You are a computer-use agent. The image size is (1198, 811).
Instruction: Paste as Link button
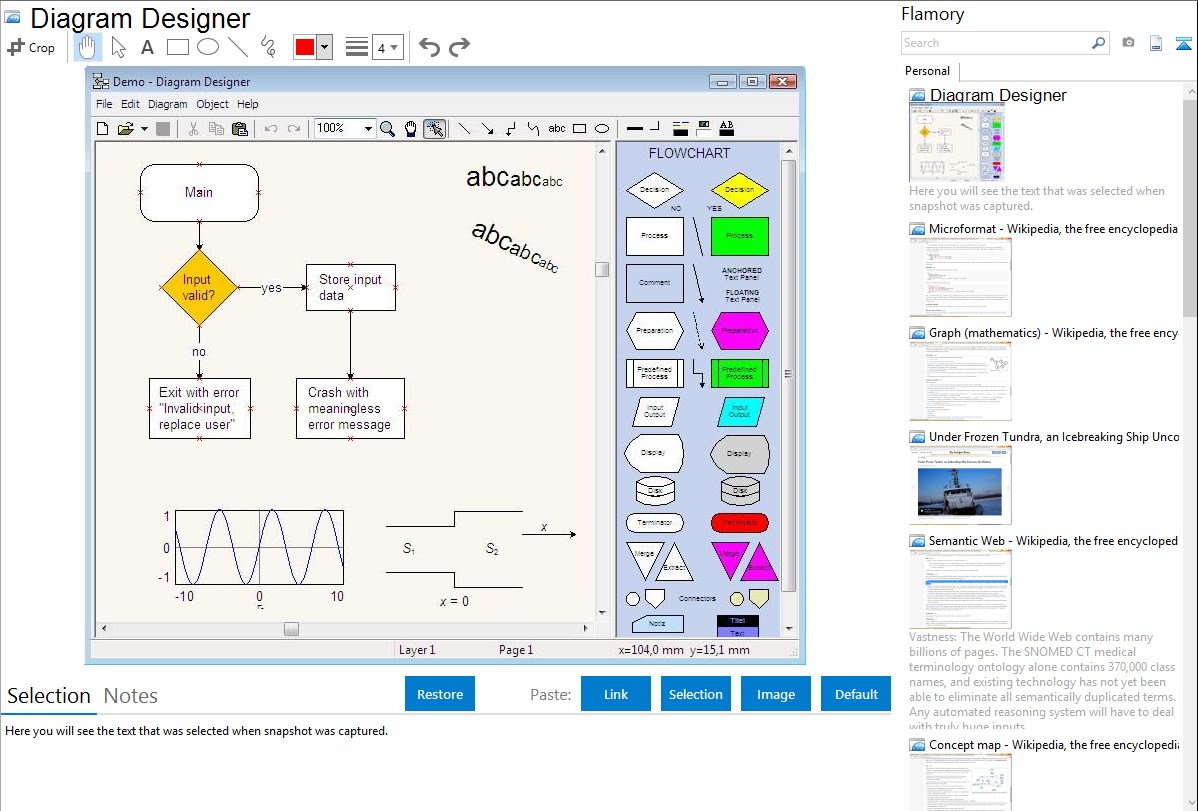(x=616, y=694)
